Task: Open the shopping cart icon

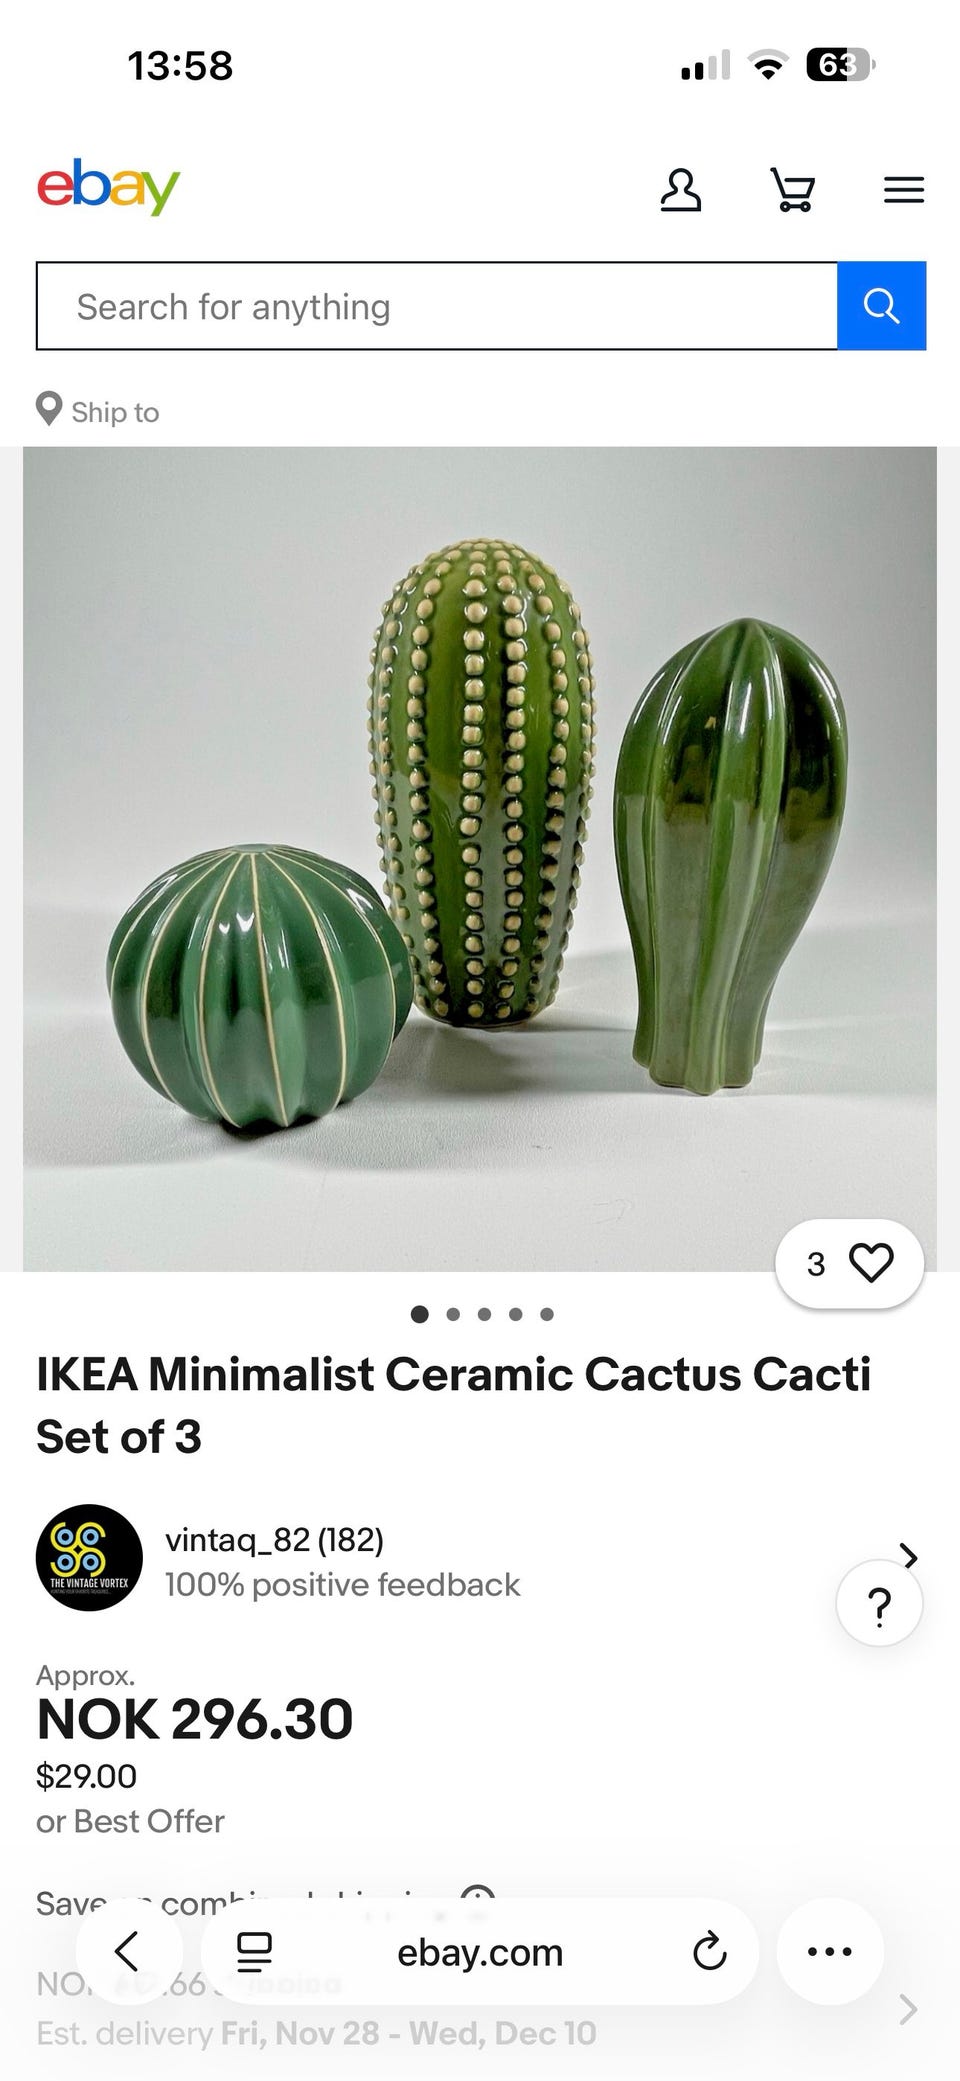Action: click(792, 189)
